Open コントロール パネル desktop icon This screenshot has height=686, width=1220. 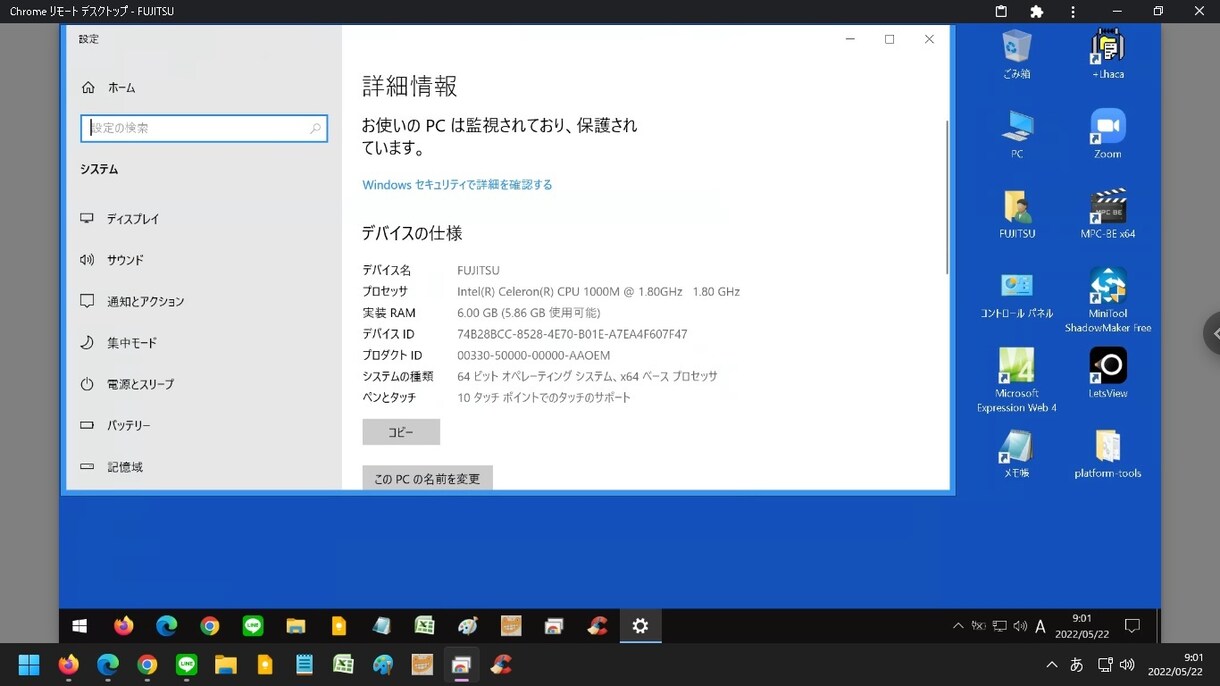(x=1017, y=294)
